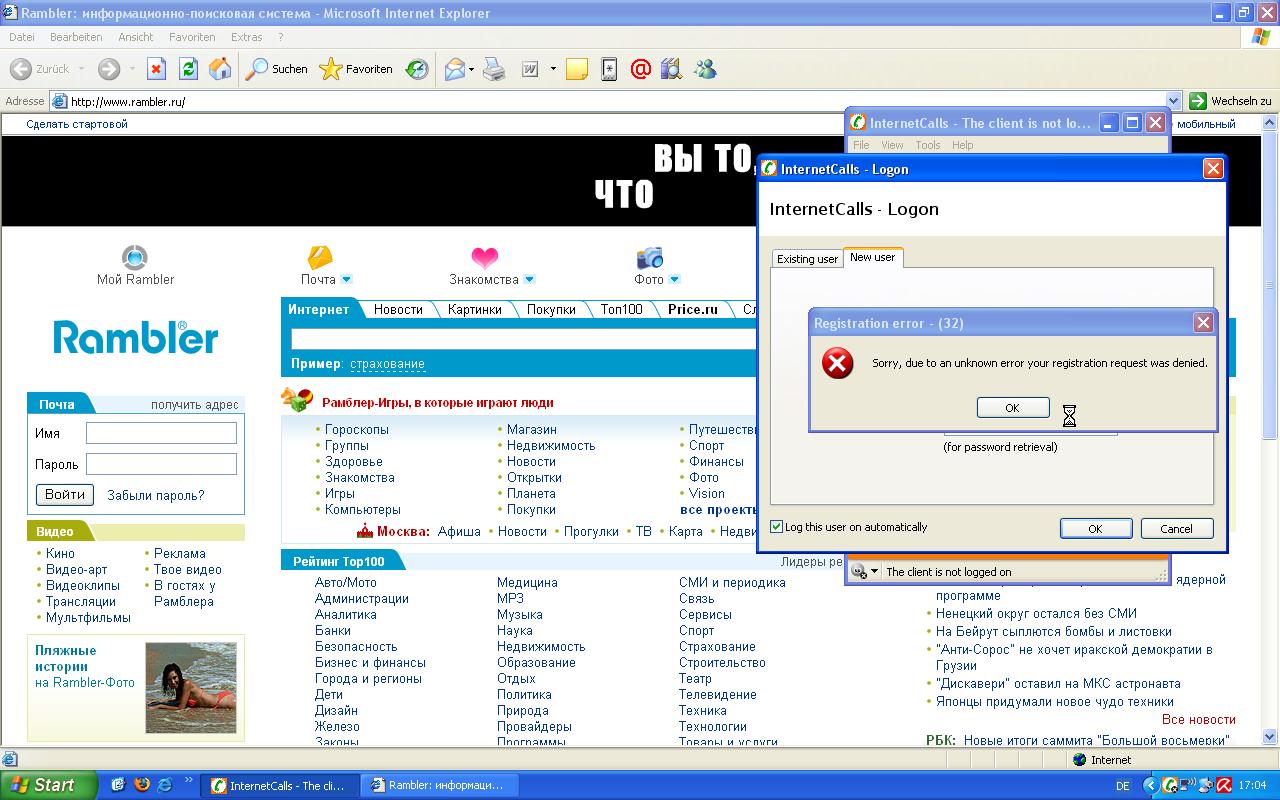Switch to the Existing user tab
This screenshot has width=1280, height=800.
click(x=807, y=259)
